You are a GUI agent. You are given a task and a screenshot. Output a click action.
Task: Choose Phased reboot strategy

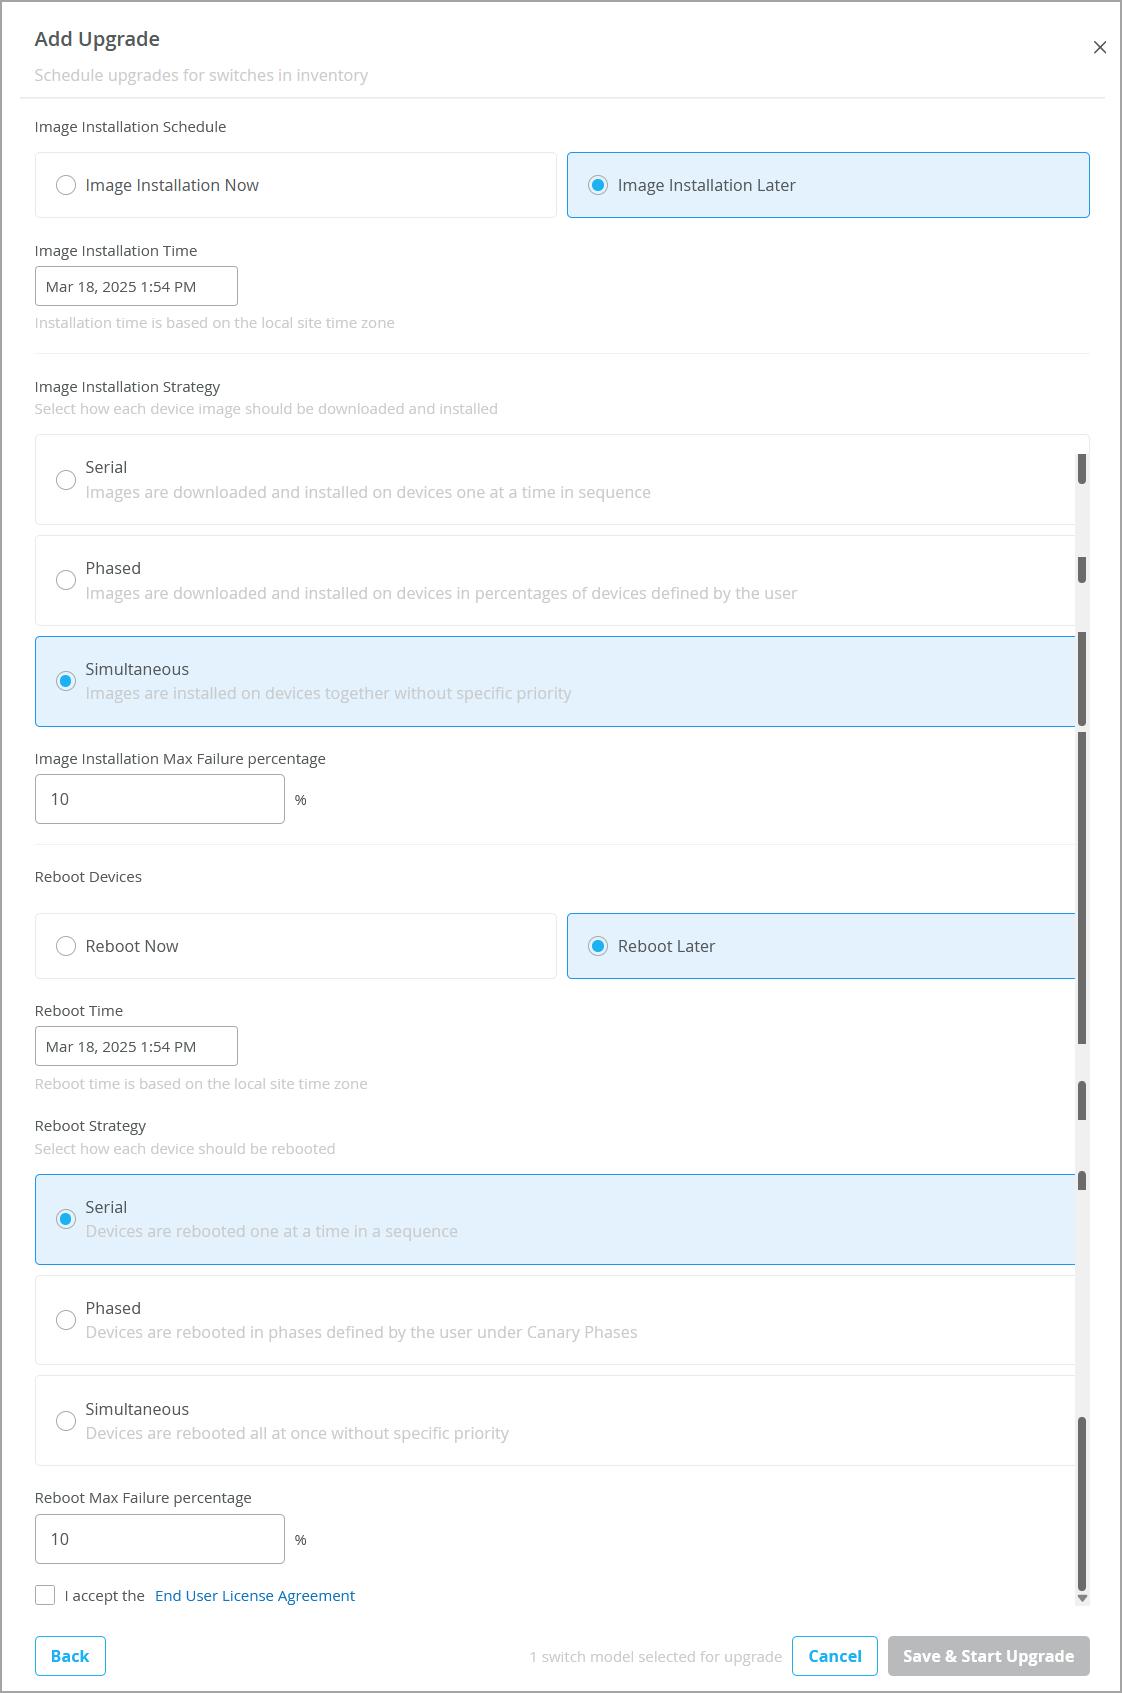coord(66,1320)
